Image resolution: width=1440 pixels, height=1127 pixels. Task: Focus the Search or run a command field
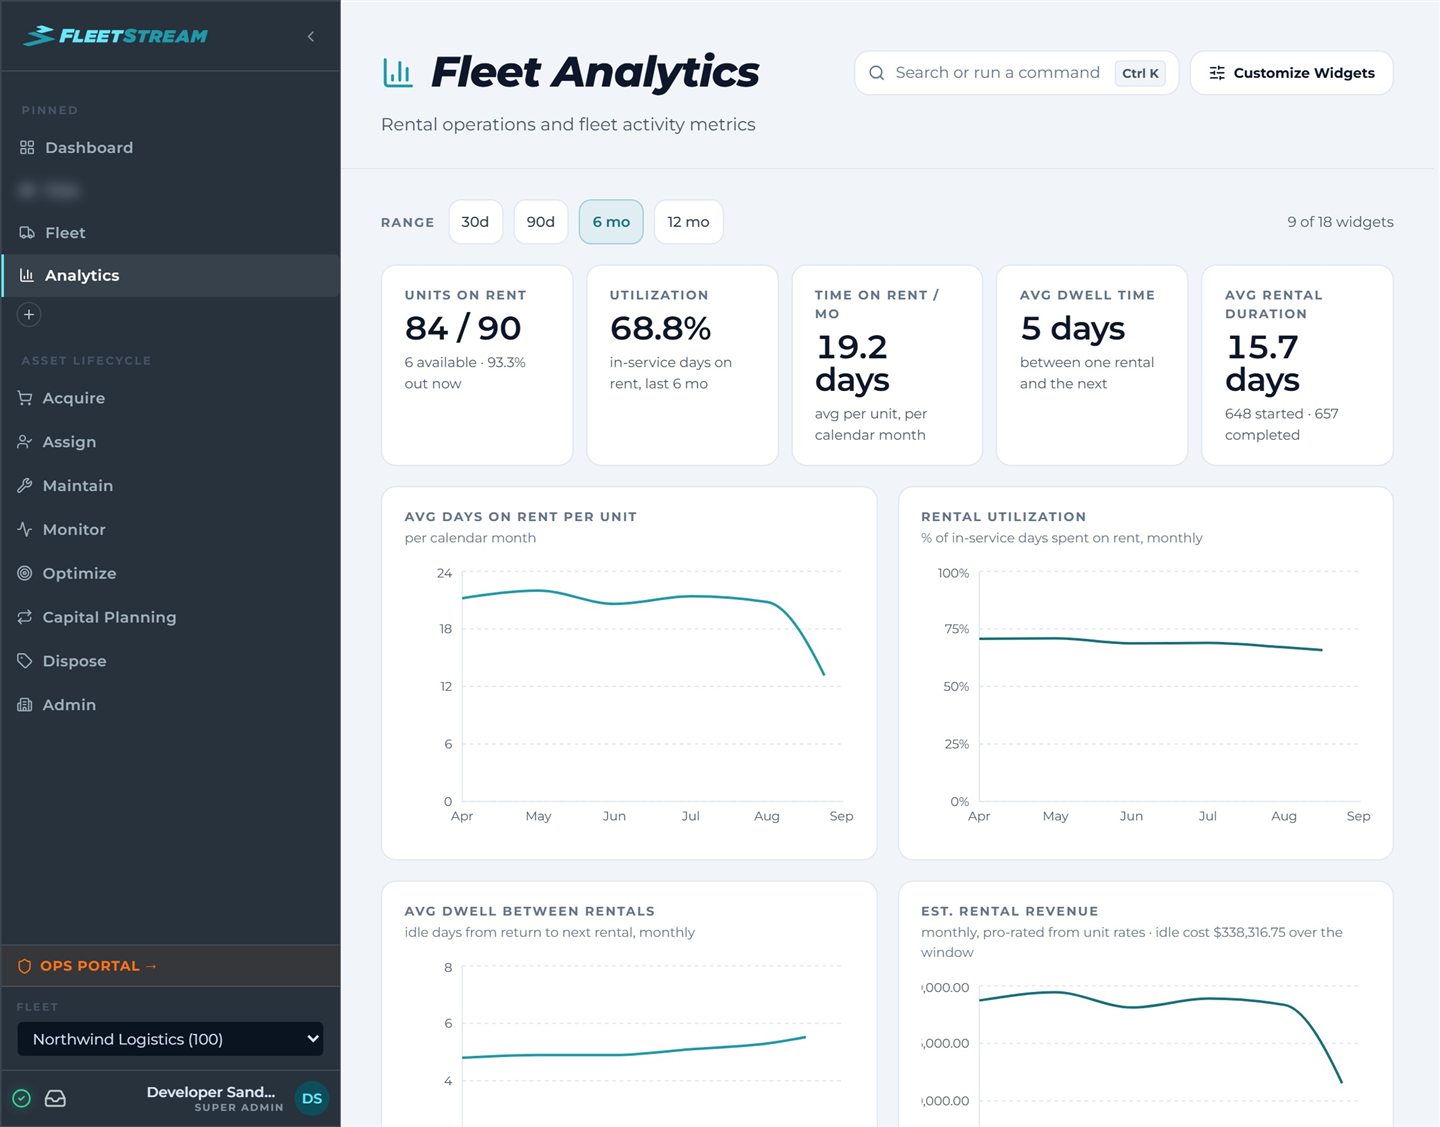[1016, 73]
